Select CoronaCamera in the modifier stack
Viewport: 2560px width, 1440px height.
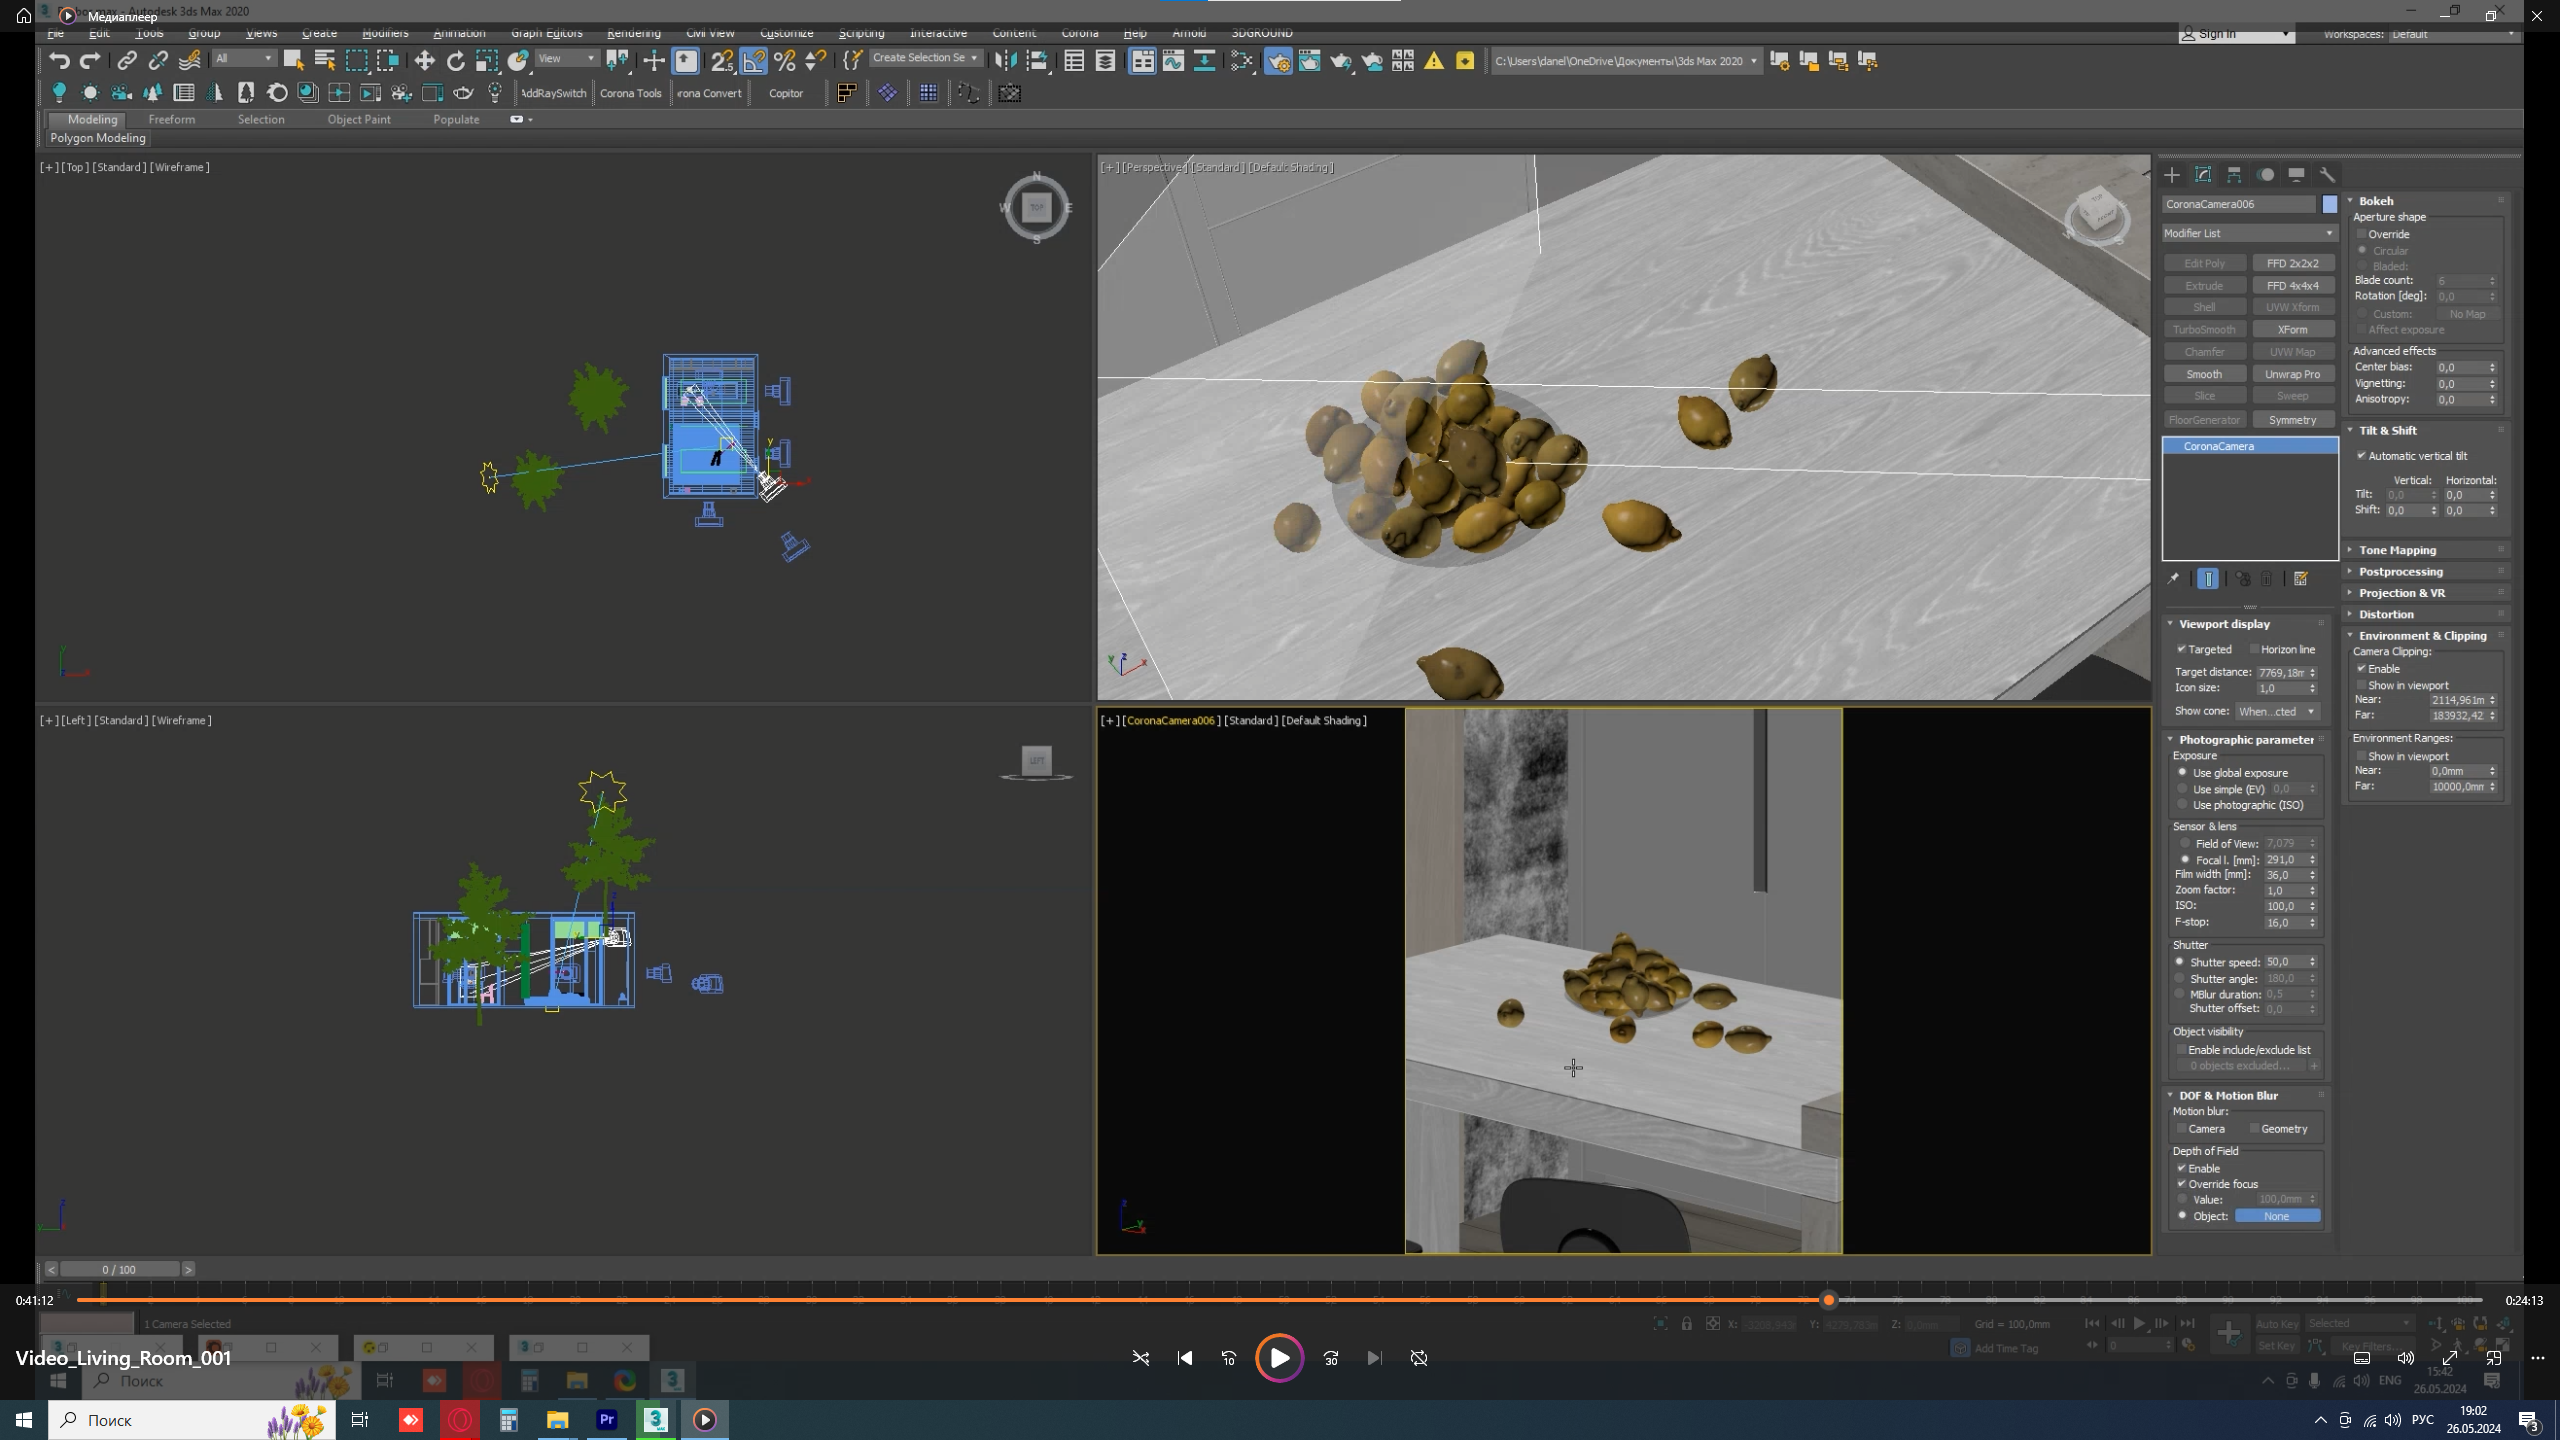[2218, 446]
